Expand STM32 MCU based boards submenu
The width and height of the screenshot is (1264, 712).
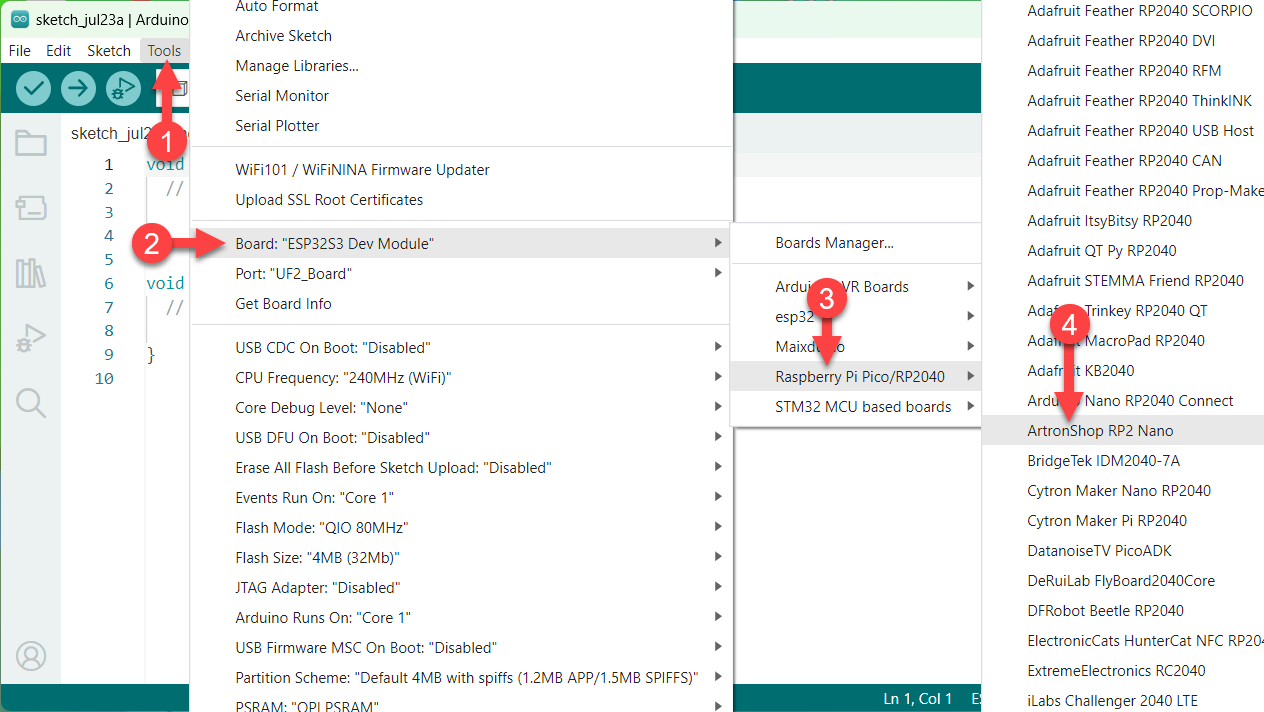pos(856,407)
